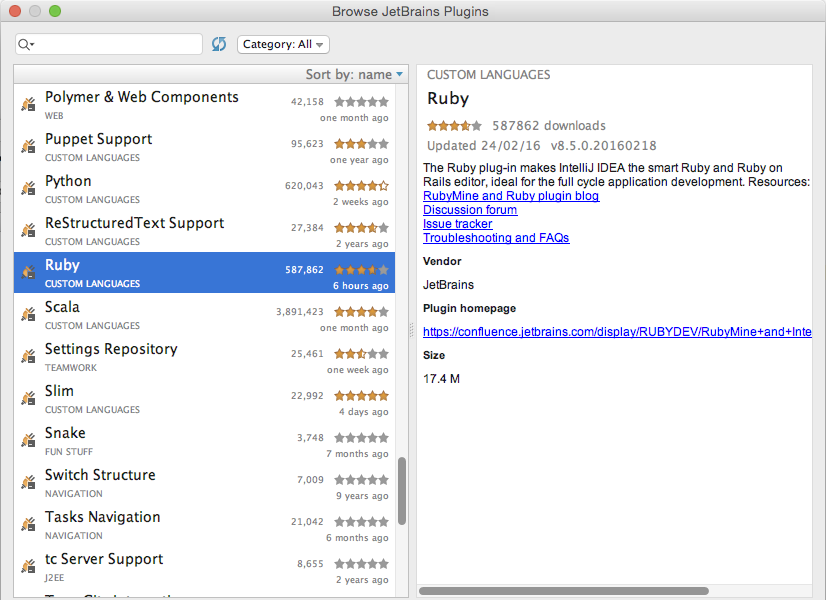Open the Discussion forum link

470,210
